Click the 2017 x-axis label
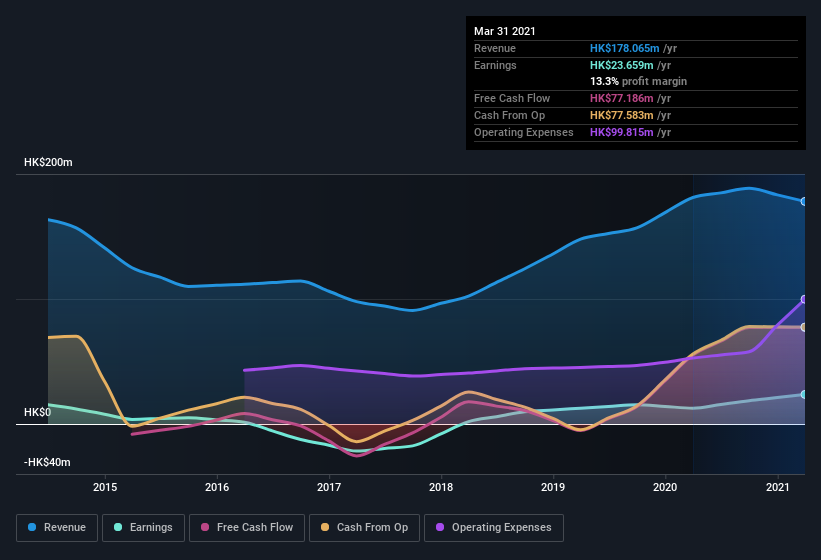 (x=329, y=487)
